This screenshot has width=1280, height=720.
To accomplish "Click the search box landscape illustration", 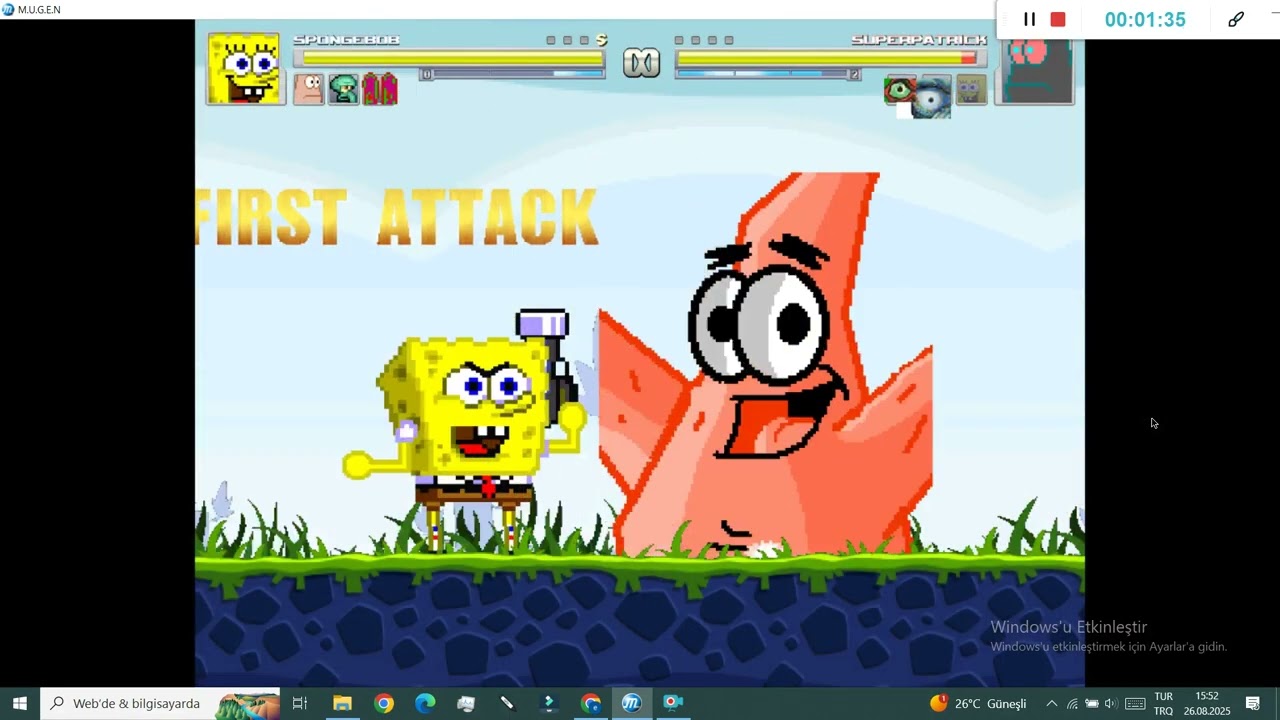I will tap(248, 704).
